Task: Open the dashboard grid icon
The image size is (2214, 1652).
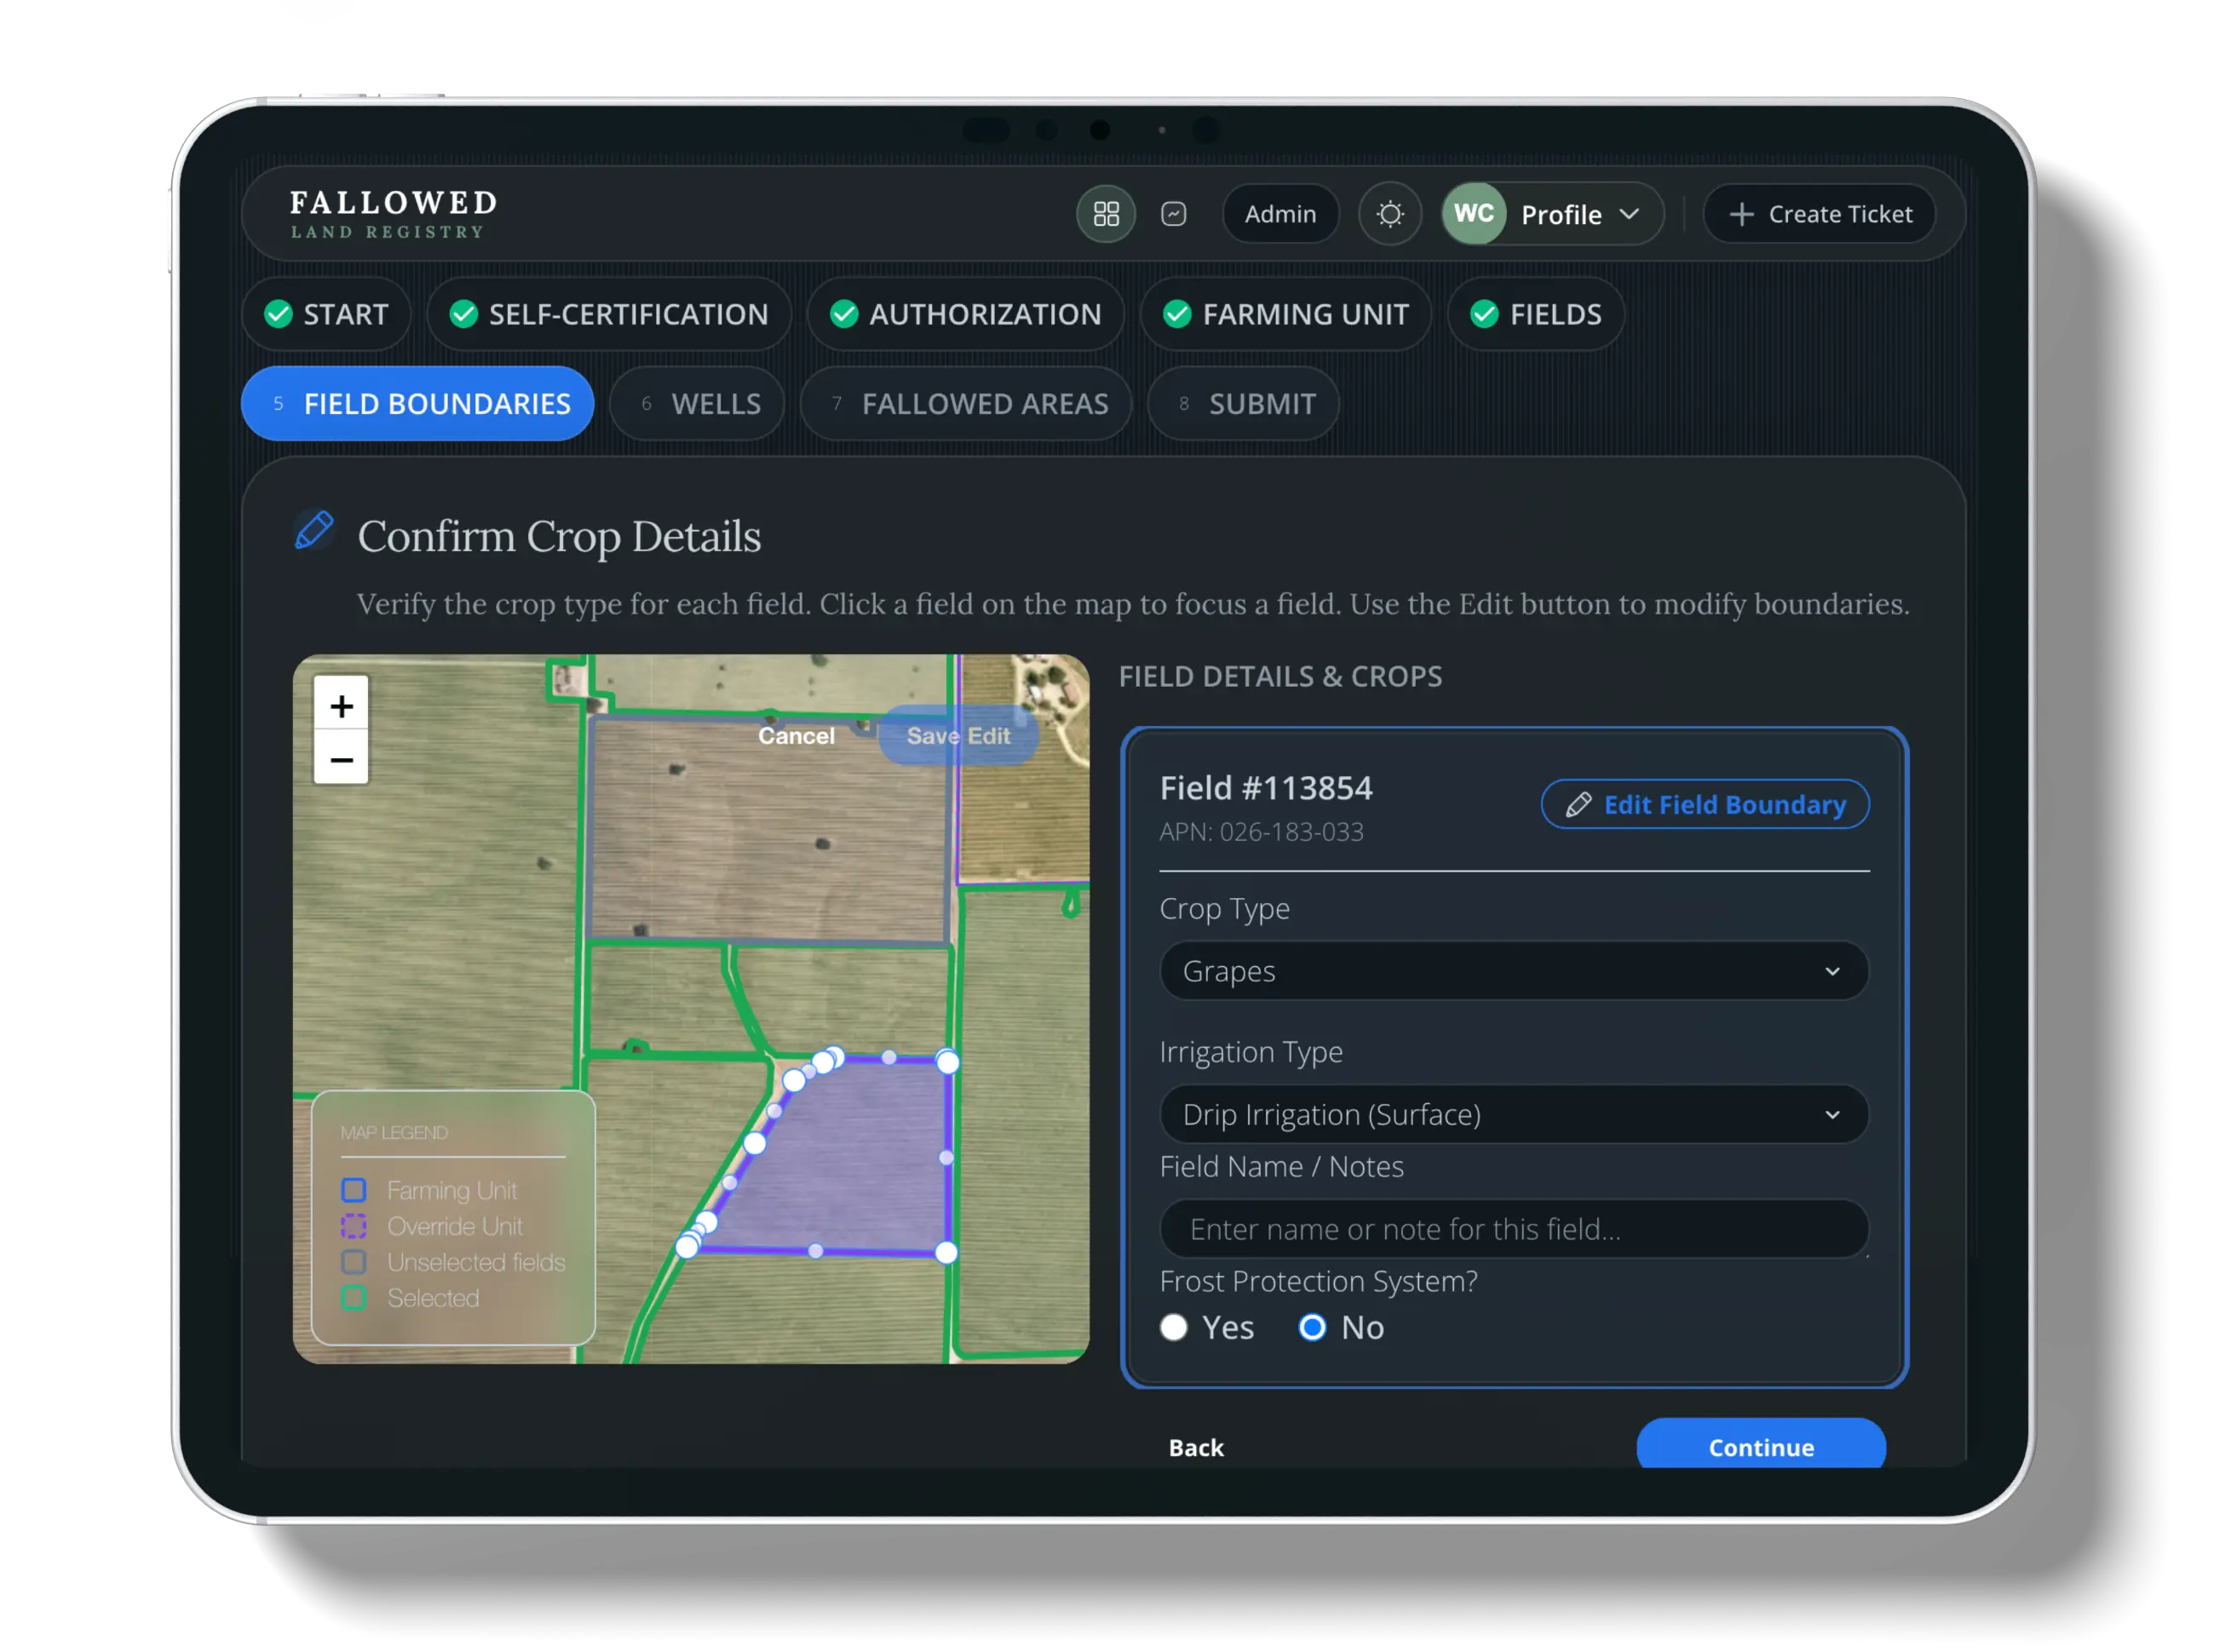Action: coord(1106,214)
